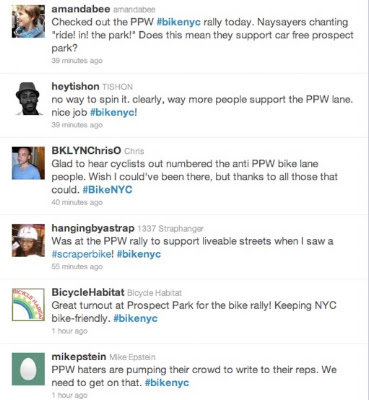
Task: Open amandabee's profile photo
Action: (28, 21)
